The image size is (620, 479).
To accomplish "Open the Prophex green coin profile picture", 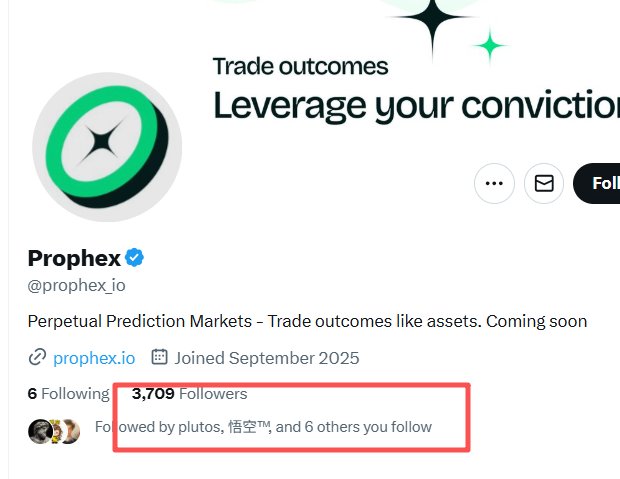I will 107,146.
